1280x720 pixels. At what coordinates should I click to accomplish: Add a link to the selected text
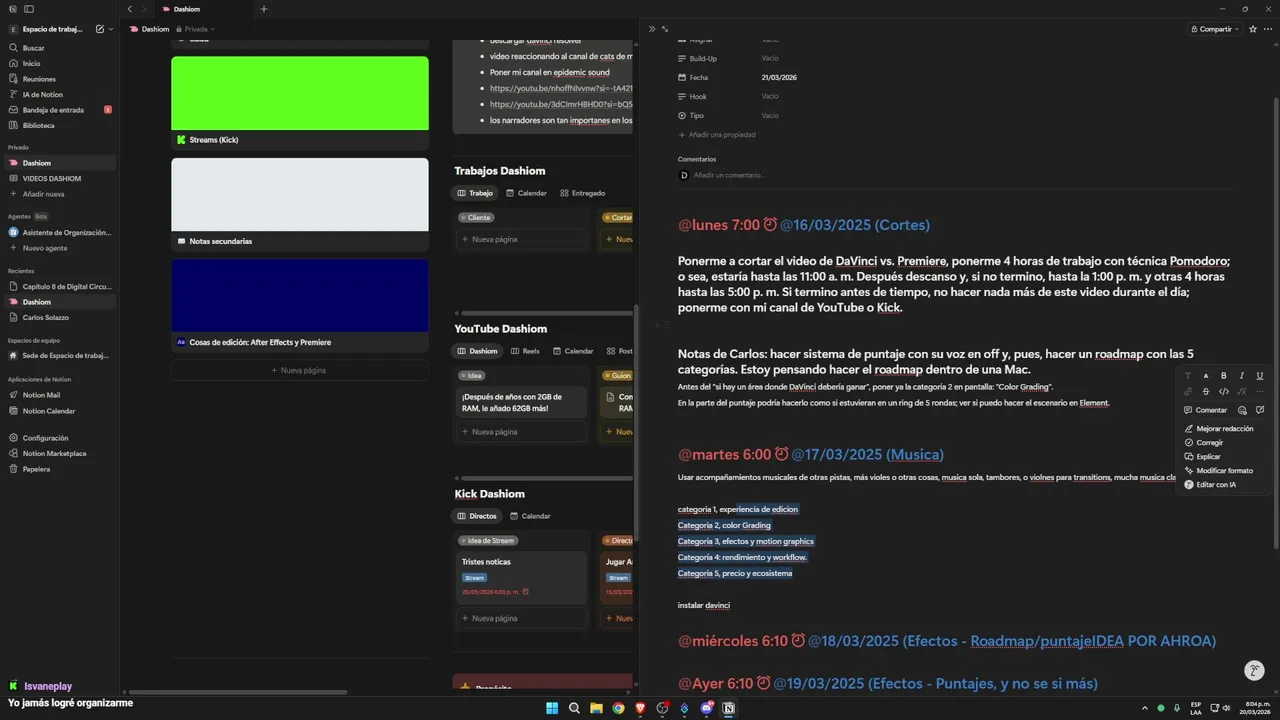(1188, 392)
